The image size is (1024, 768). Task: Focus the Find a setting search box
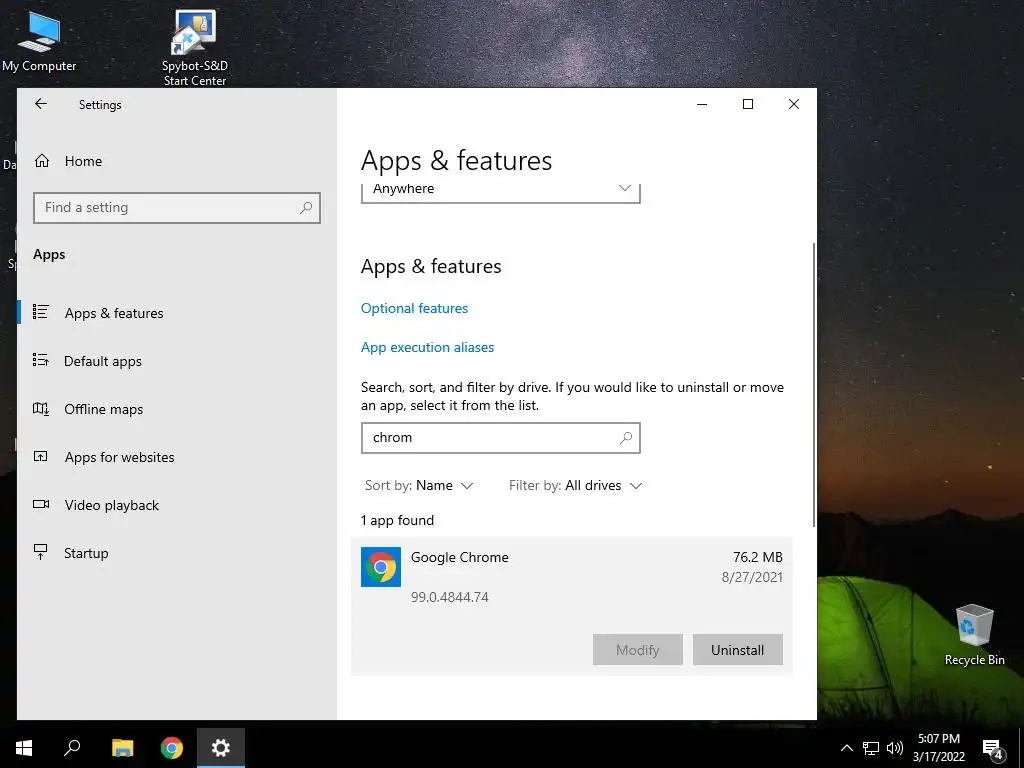[176, 208]
